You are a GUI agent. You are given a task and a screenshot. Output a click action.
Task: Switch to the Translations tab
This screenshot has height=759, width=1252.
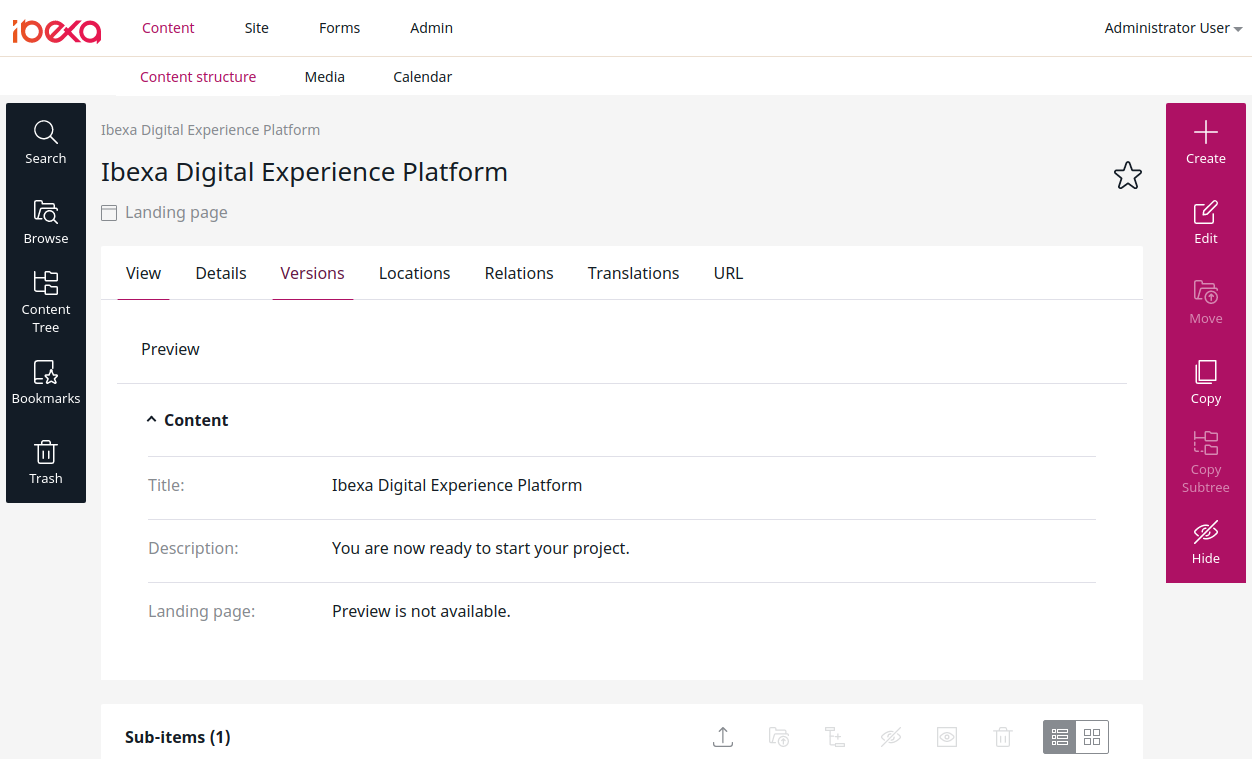[x=633, y=272]
